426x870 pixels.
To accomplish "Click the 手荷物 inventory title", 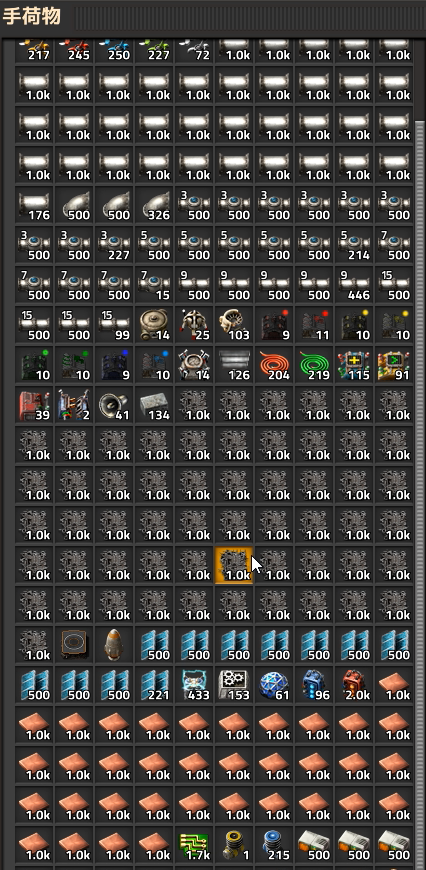I will point(31,17).
